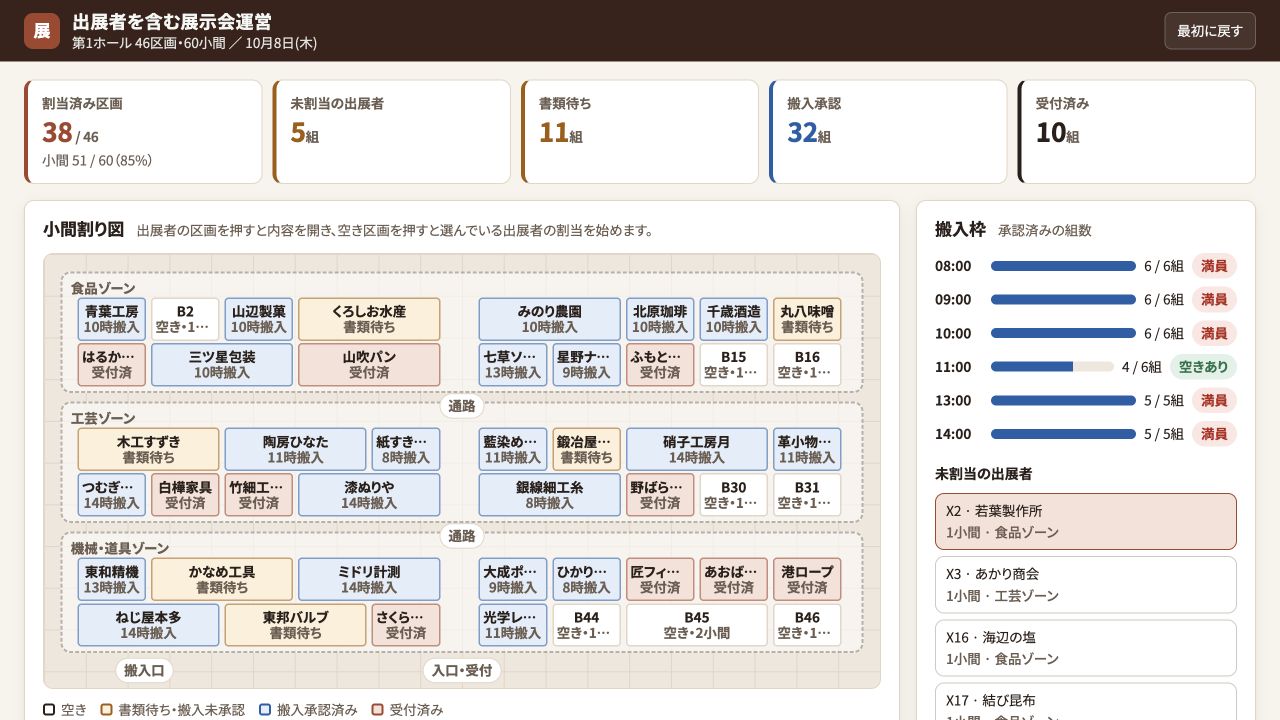Click the 展 app logo icon
This screenshot has height=720, width=1280.
pos(42,31)
